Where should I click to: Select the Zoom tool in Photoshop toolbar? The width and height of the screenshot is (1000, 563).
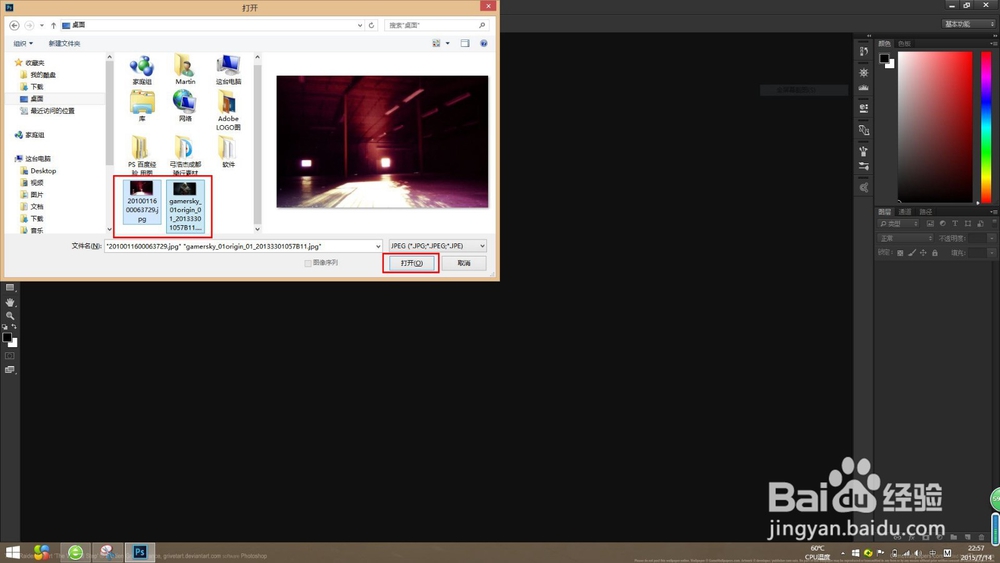point(10,316)
